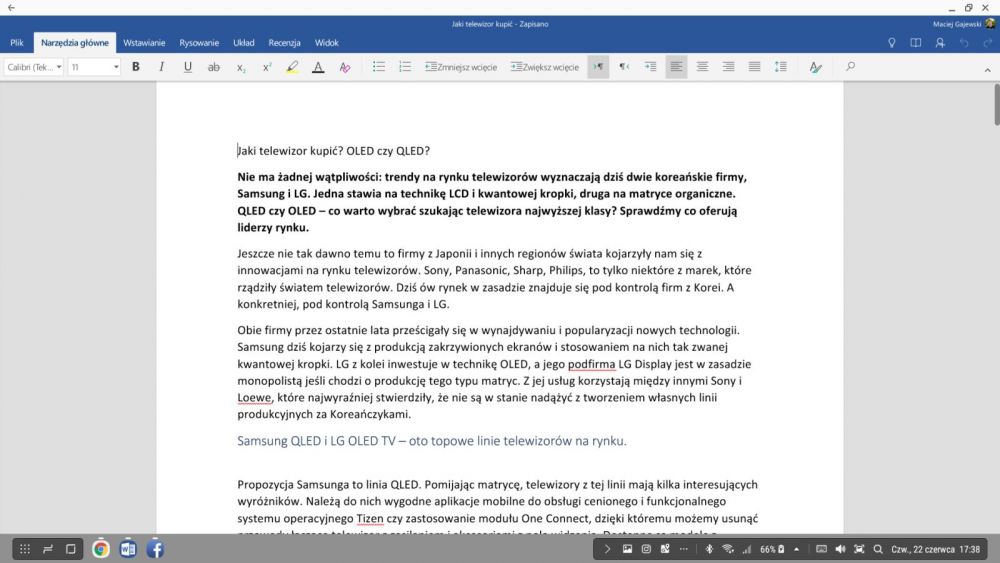Click the taskbar square overview icon
1000x563 pixels.
pyautogui.click(x=71, y=549)
